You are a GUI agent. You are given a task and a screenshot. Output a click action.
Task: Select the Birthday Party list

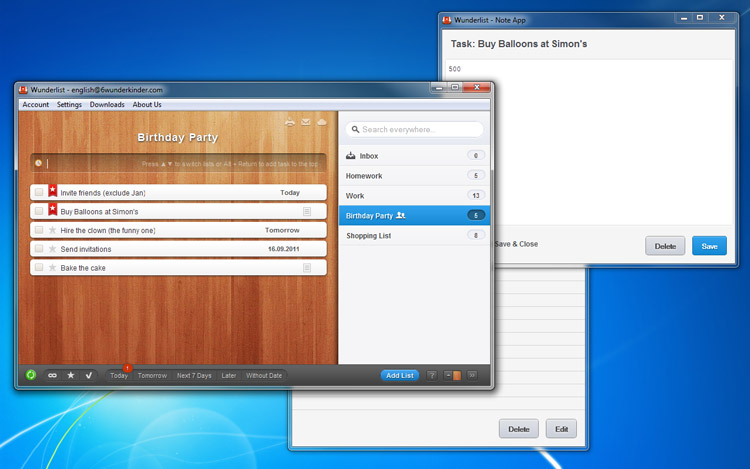414,216
